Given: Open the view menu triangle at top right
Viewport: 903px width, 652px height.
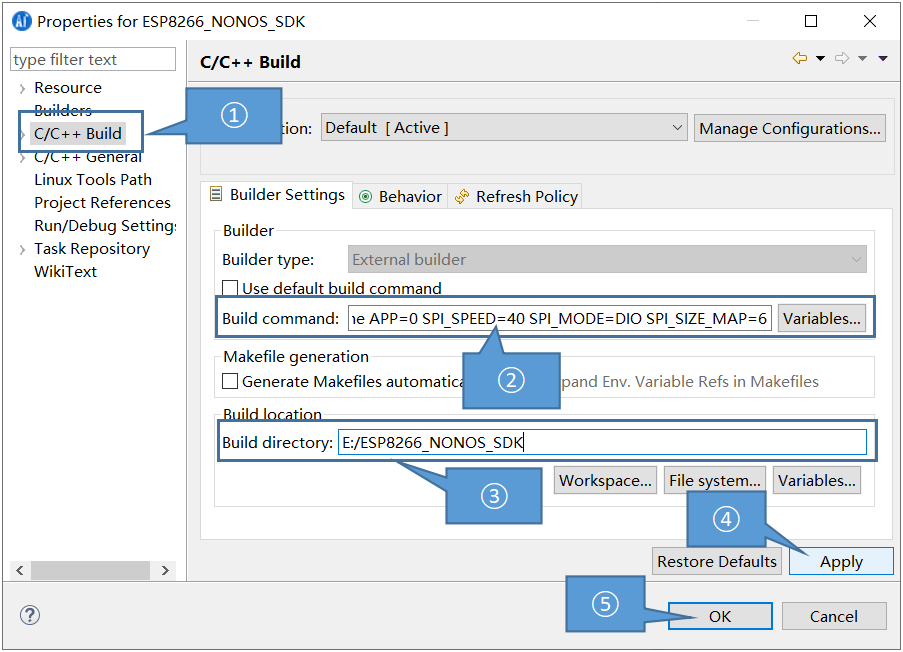Looking at the screenshot, I should click(x=883, y=58).
